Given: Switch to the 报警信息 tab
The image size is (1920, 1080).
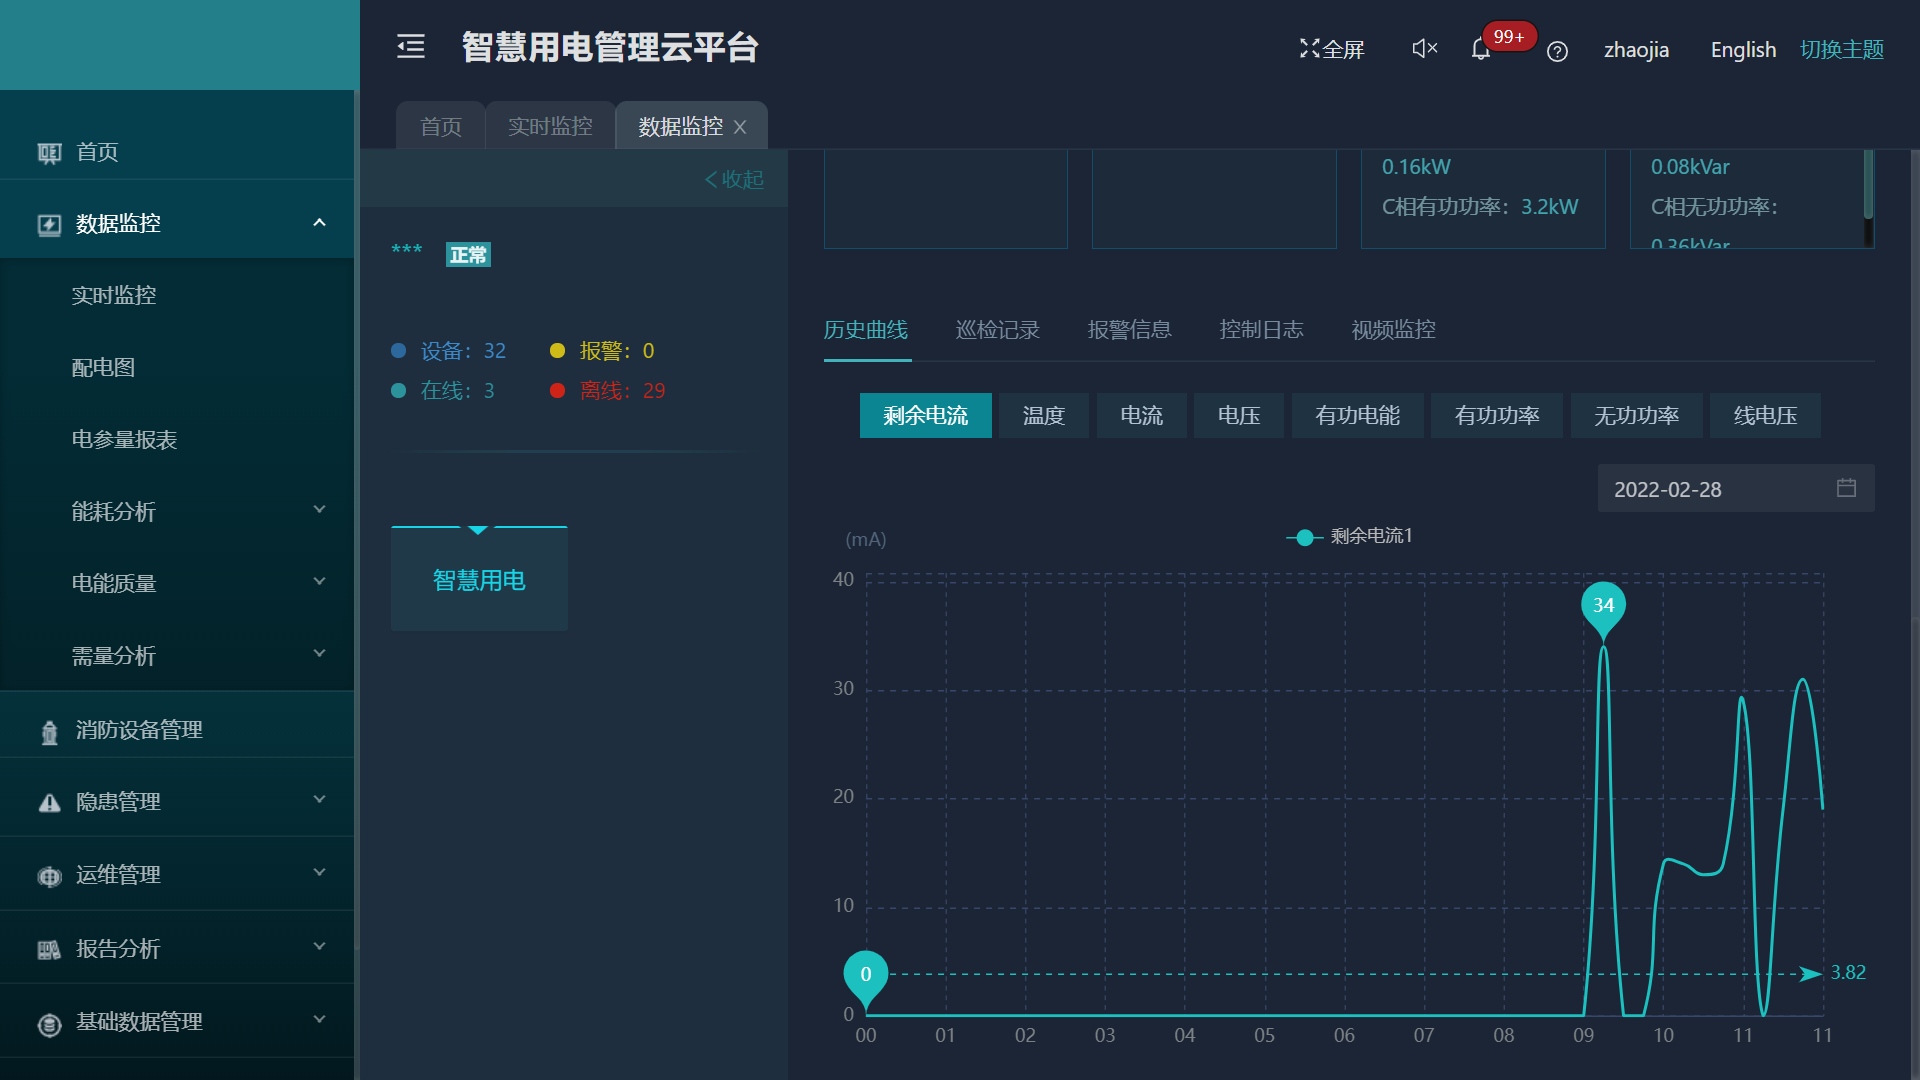Looking at the screenshot, I should pyautogui.click(x=1129, y=330).
